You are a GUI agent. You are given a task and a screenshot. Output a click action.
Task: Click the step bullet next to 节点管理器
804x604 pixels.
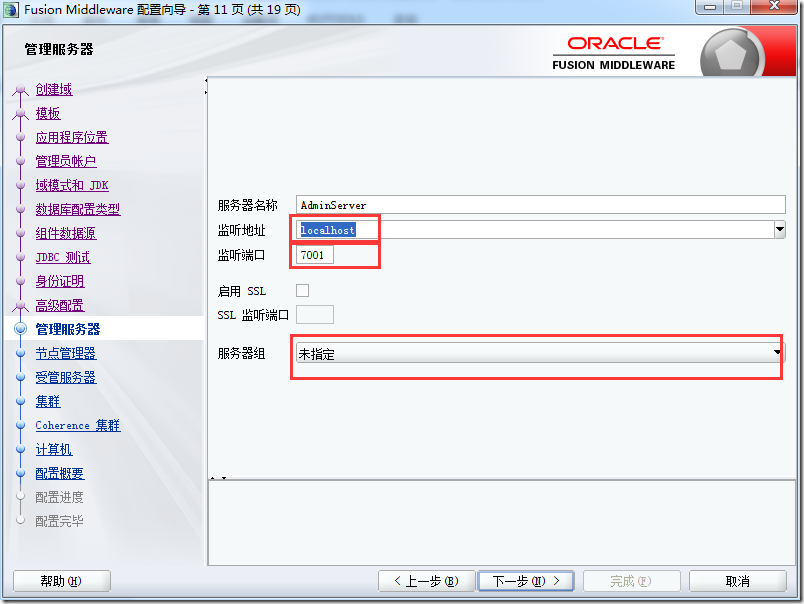coord(21,353)
